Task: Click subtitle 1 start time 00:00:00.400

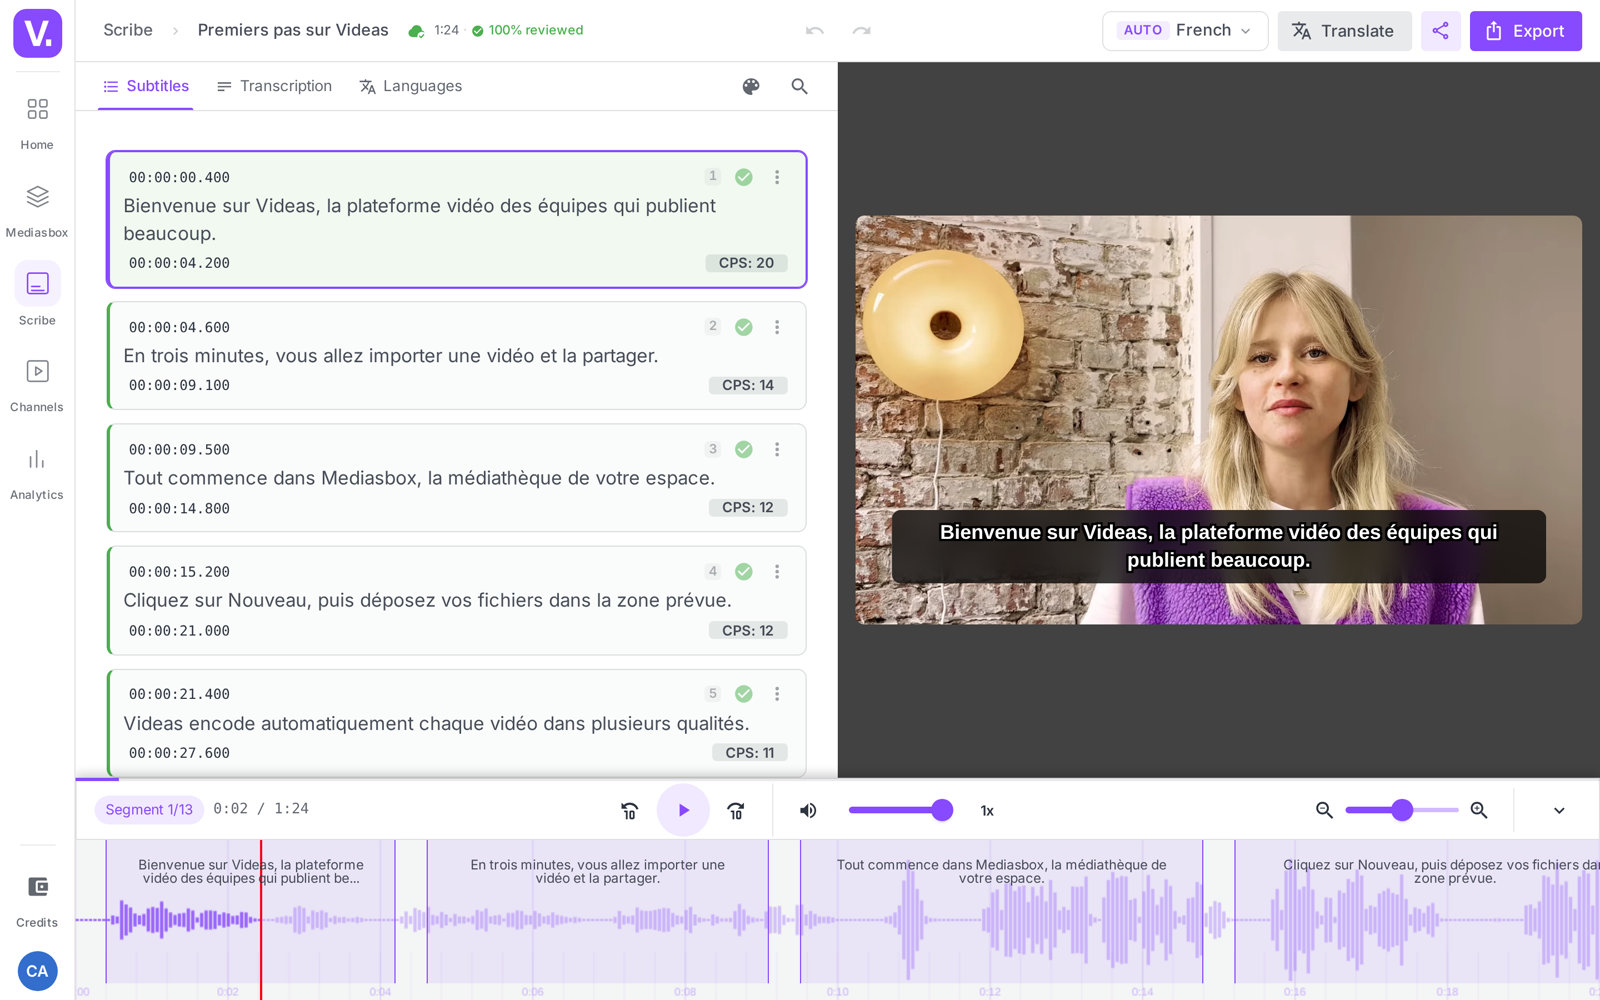Action: (179, 177)
